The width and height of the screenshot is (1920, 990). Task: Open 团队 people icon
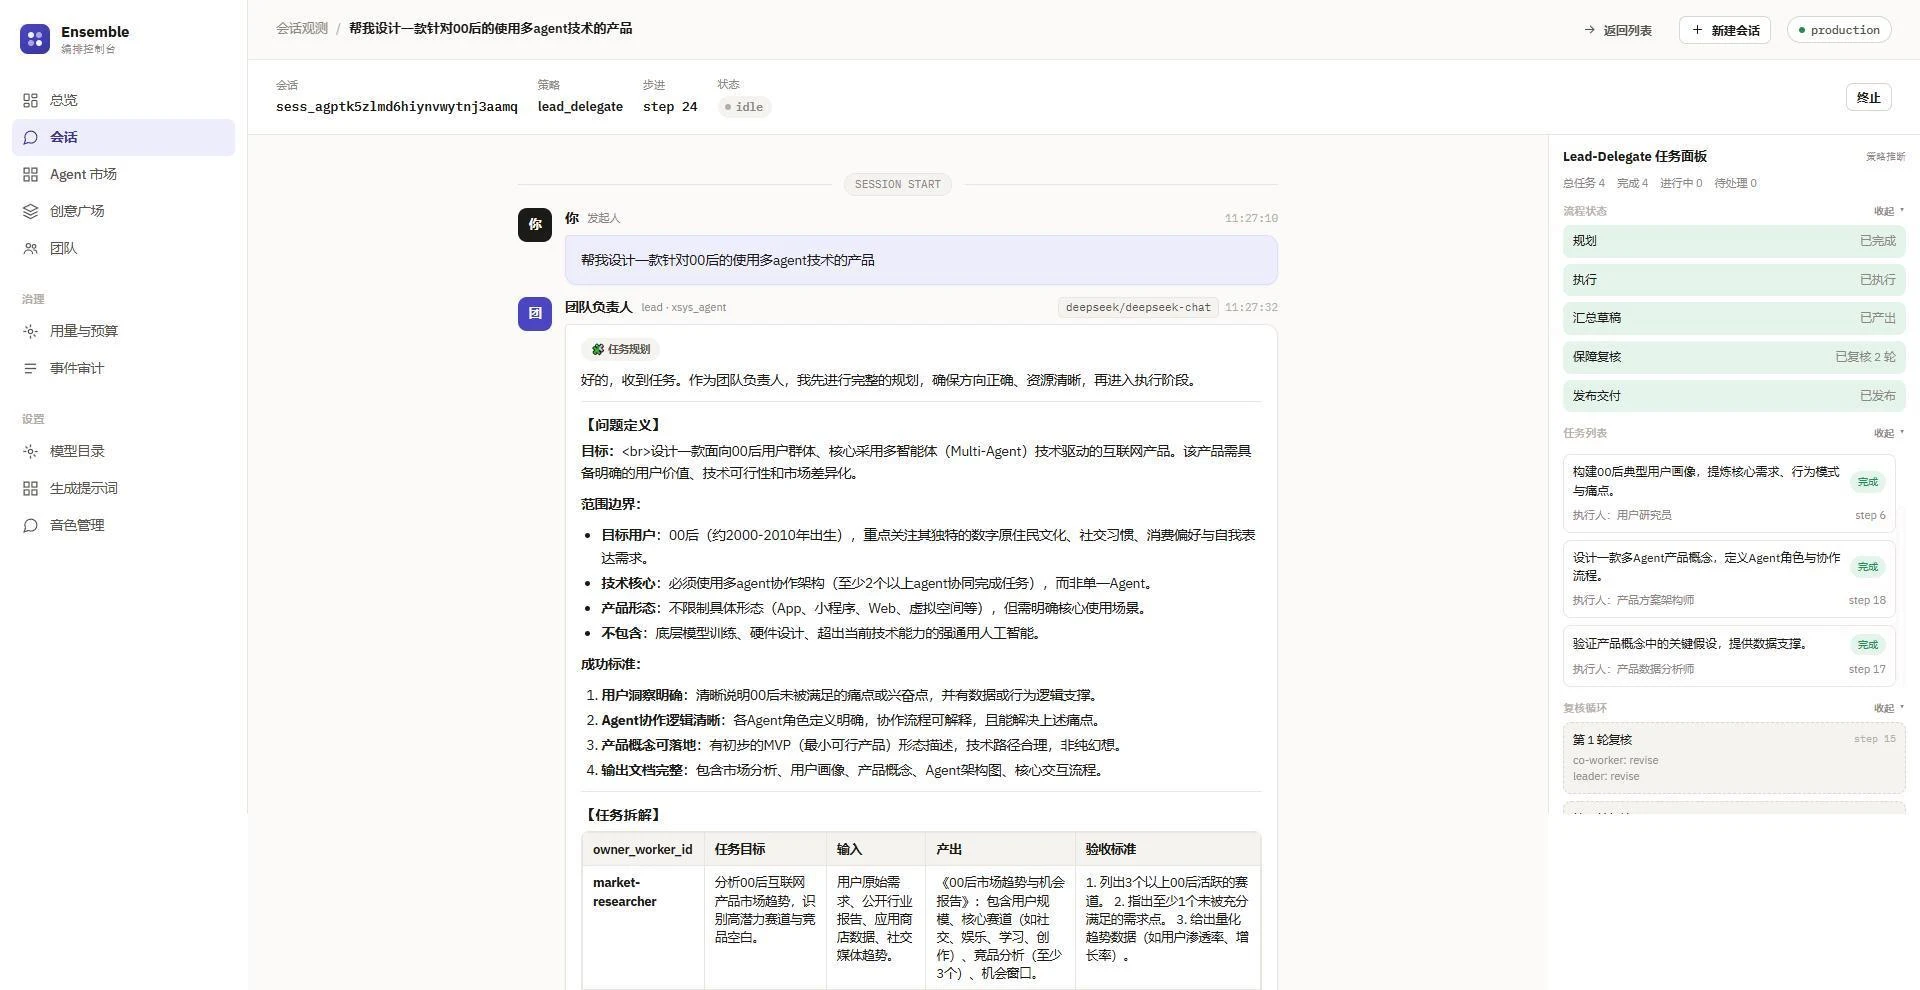(x=30, y=248)
